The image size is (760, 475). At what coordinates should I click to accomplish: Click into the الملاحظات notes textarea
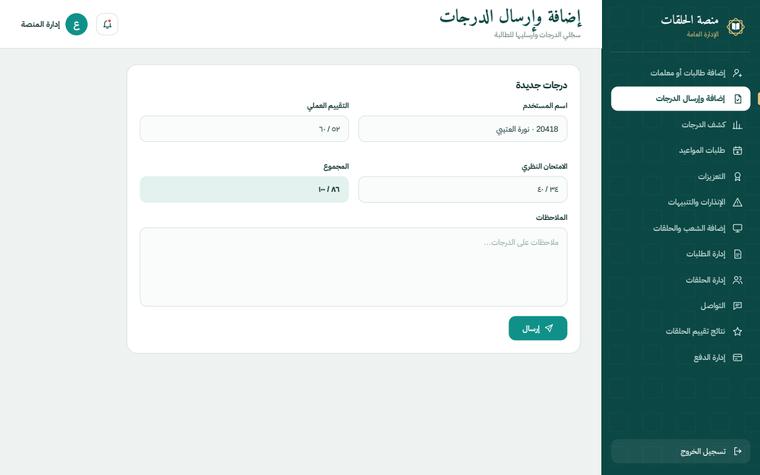click(x=353, y=267)
